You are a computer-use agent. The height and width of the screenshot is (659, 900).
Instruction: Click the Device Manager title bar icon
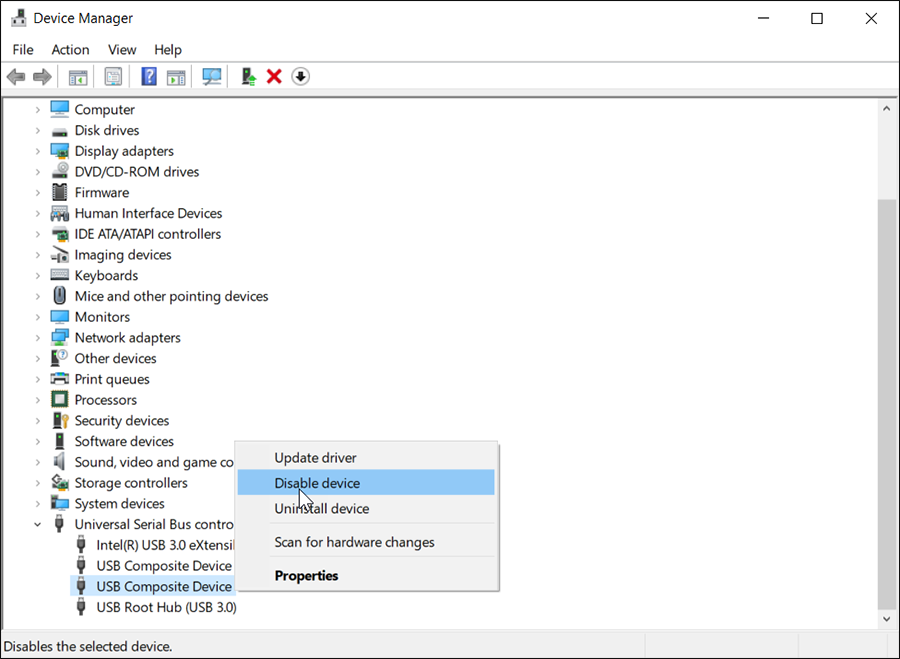(18, 18)
